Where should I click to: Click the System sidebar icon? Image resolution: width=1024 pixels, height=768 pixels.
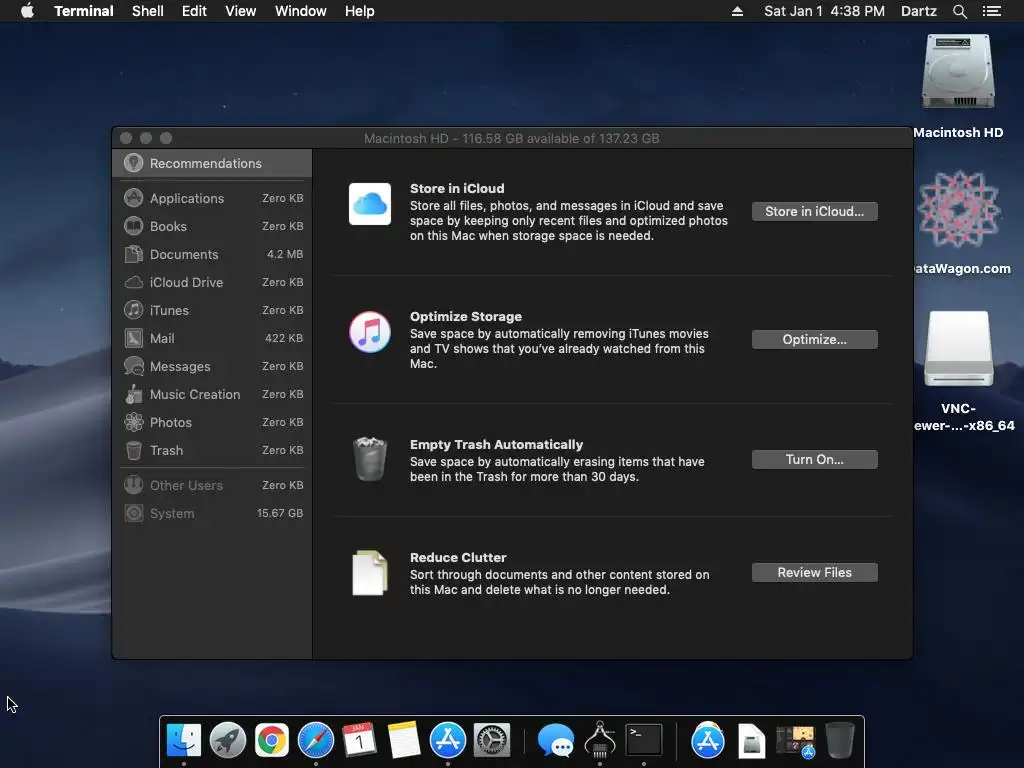point(134,513)
